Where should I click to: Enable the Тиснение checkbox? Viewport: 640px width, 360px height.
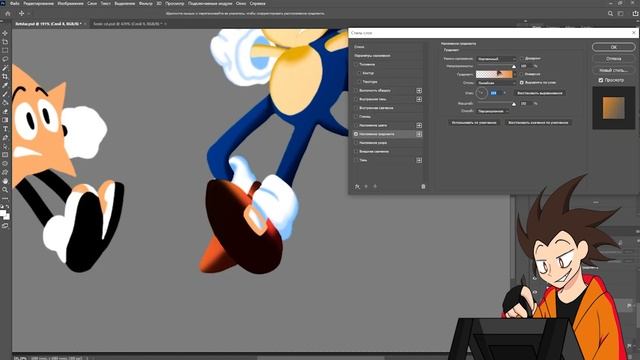356,64
